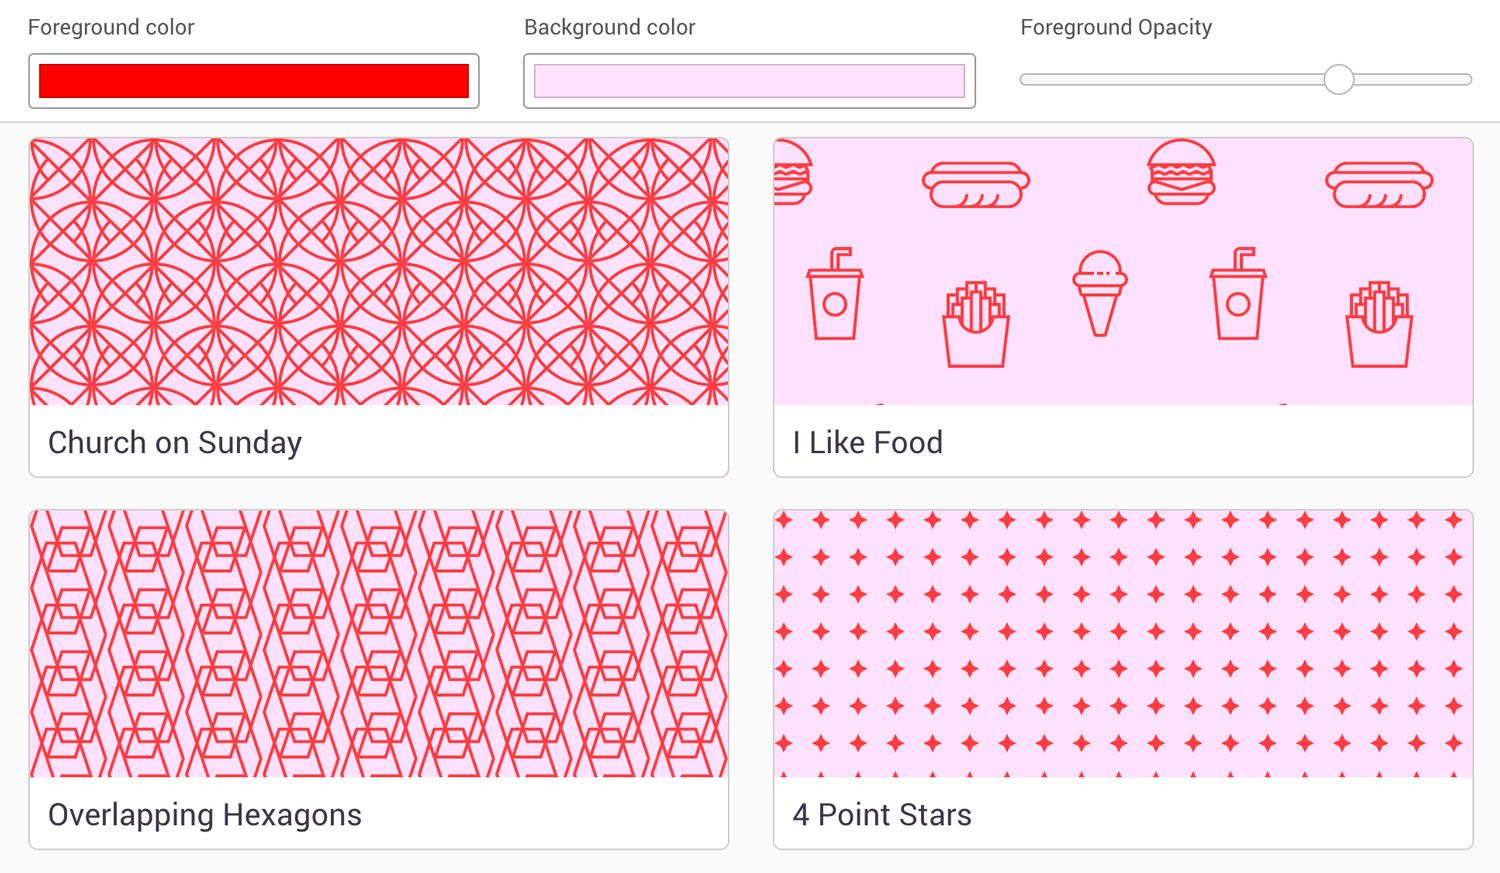Click the Church on Sunday title
Screen dimensions: 1500x873
pyautogui.click(x=175, y=442)
